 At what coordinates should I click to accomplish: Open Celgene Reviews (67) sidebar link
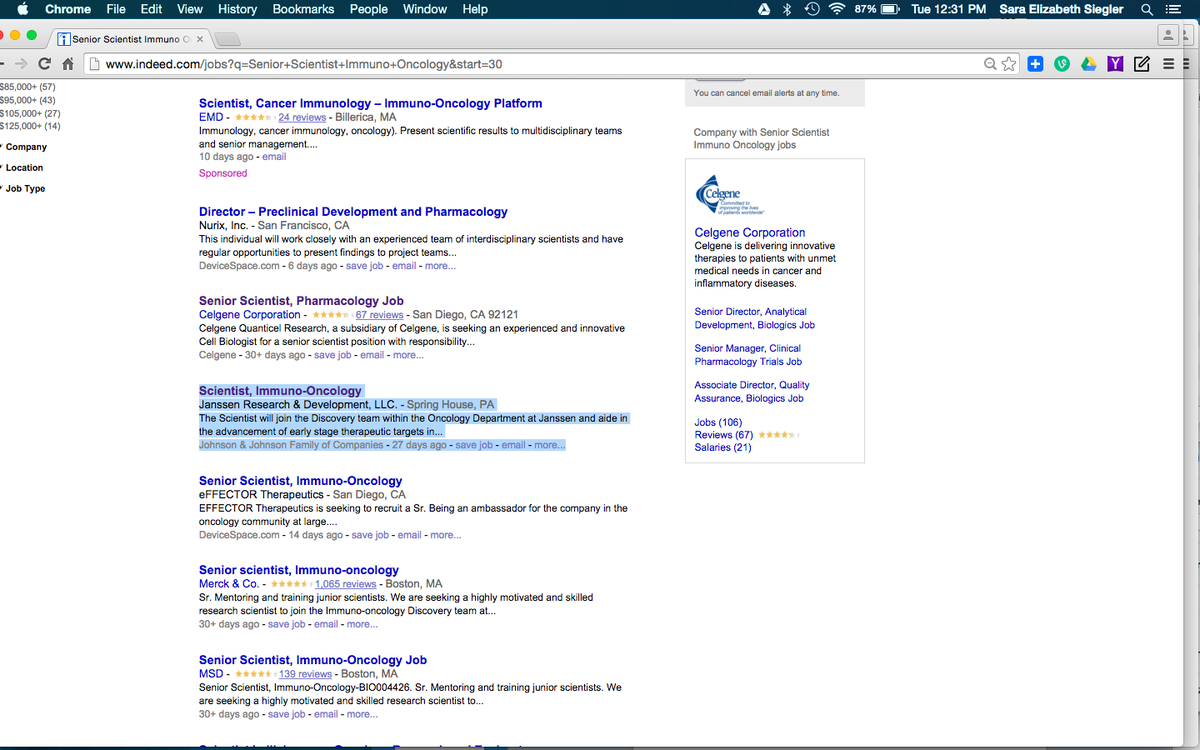click(724, 435)
